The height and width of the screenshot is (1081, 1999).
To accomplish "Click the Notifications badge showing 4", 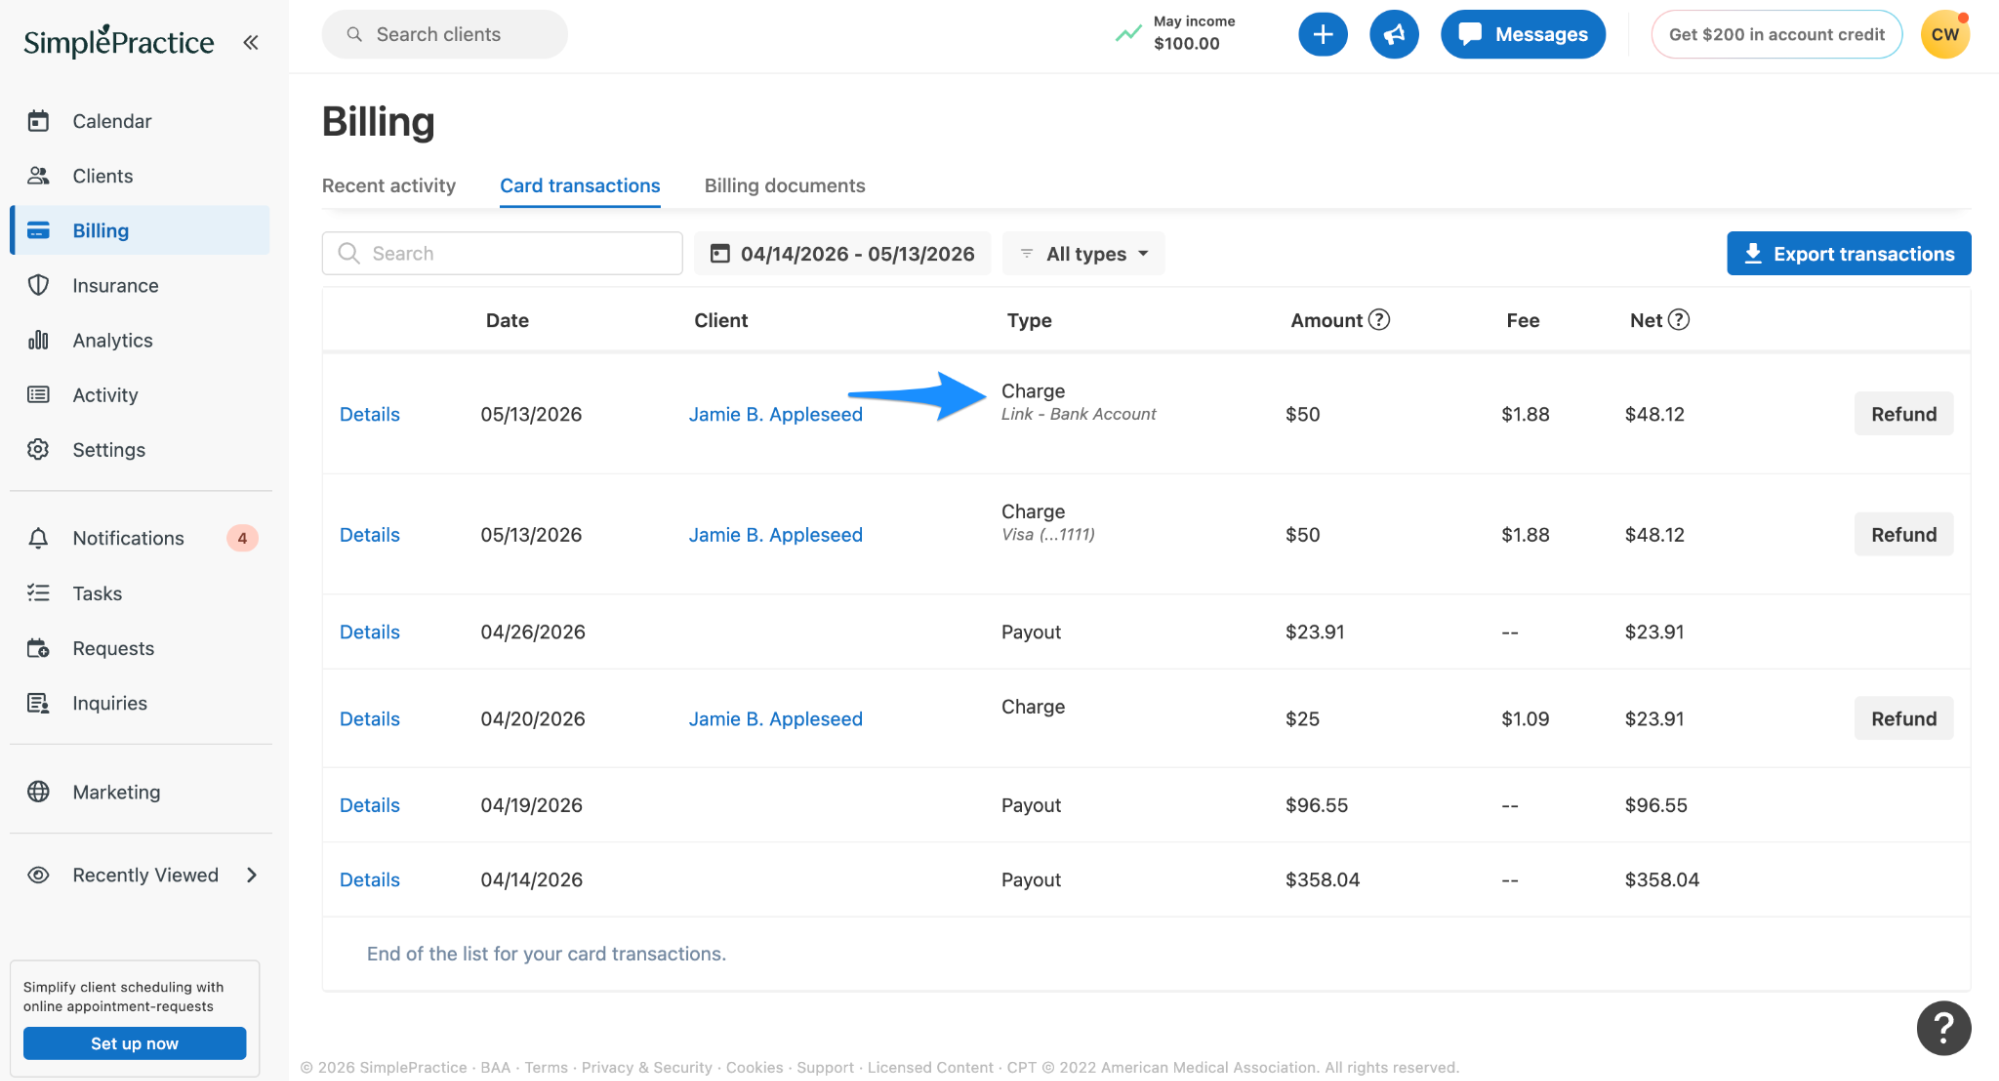I will (242, 538).
